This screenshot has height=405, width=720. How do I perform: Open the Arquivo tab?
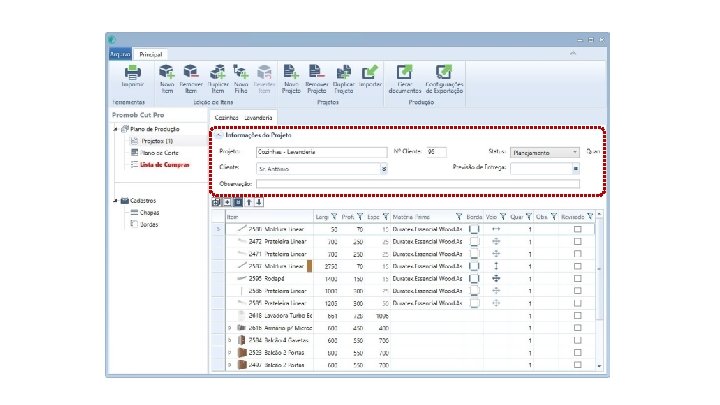coord(120,54)
